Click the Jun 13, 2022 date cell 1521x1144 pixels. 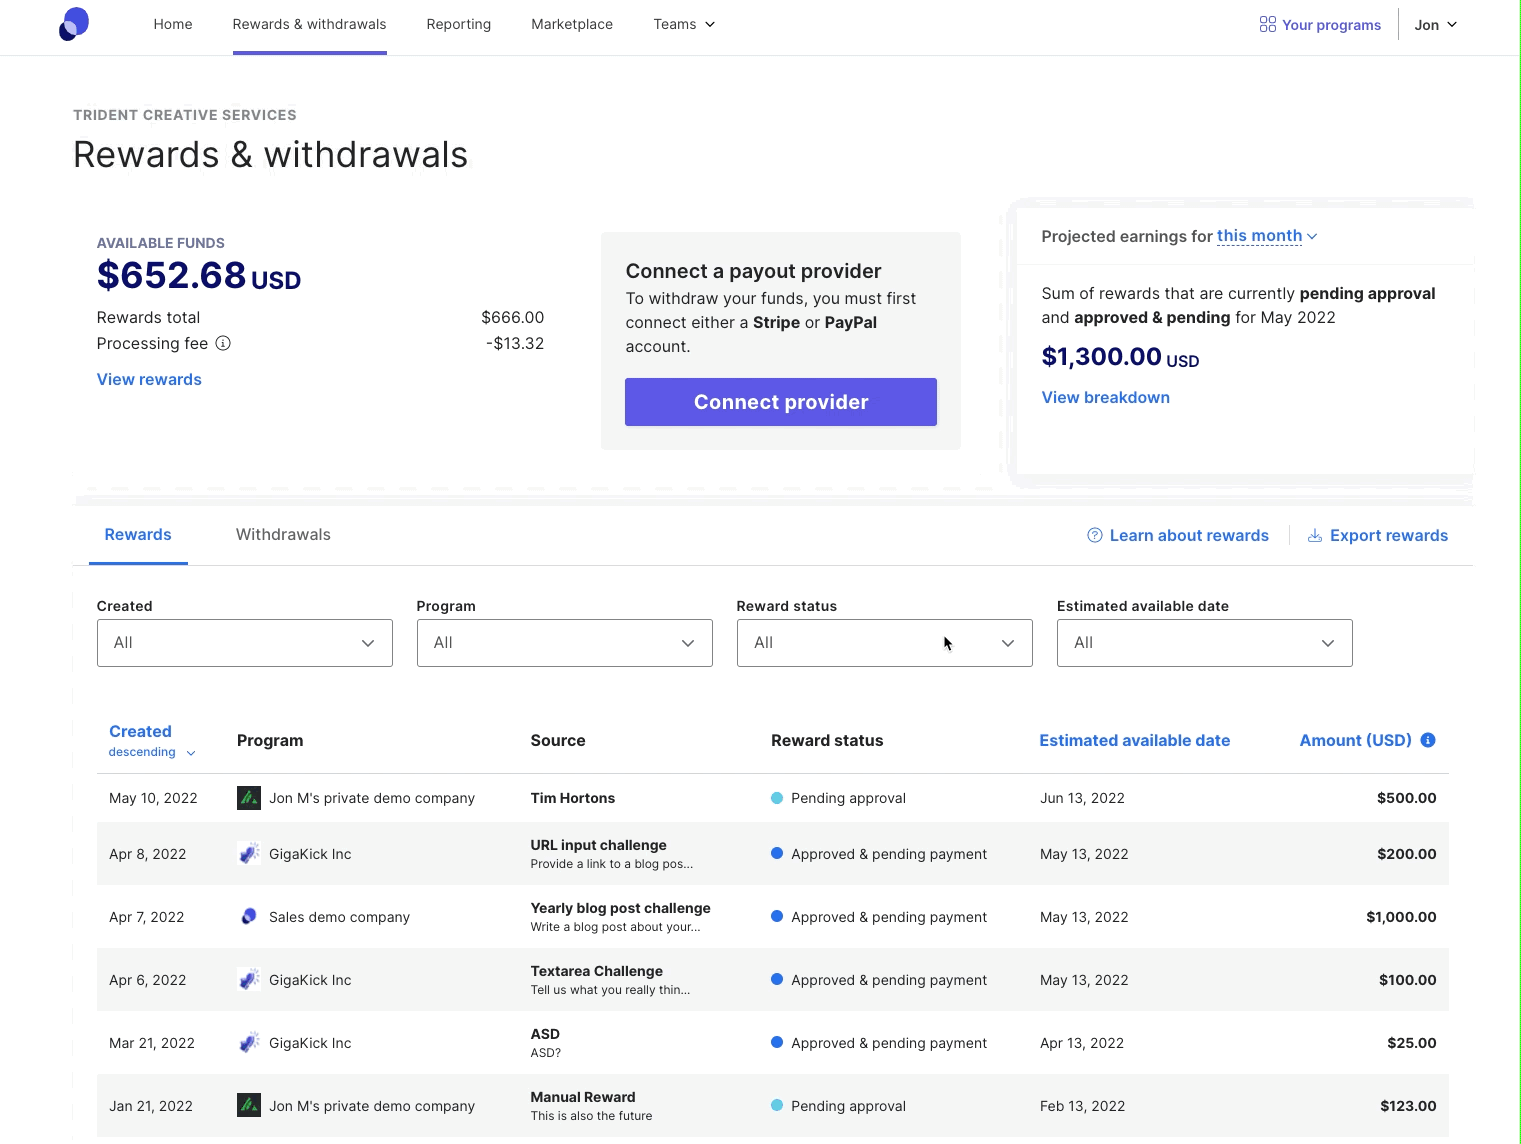[x=1082, y=798]
